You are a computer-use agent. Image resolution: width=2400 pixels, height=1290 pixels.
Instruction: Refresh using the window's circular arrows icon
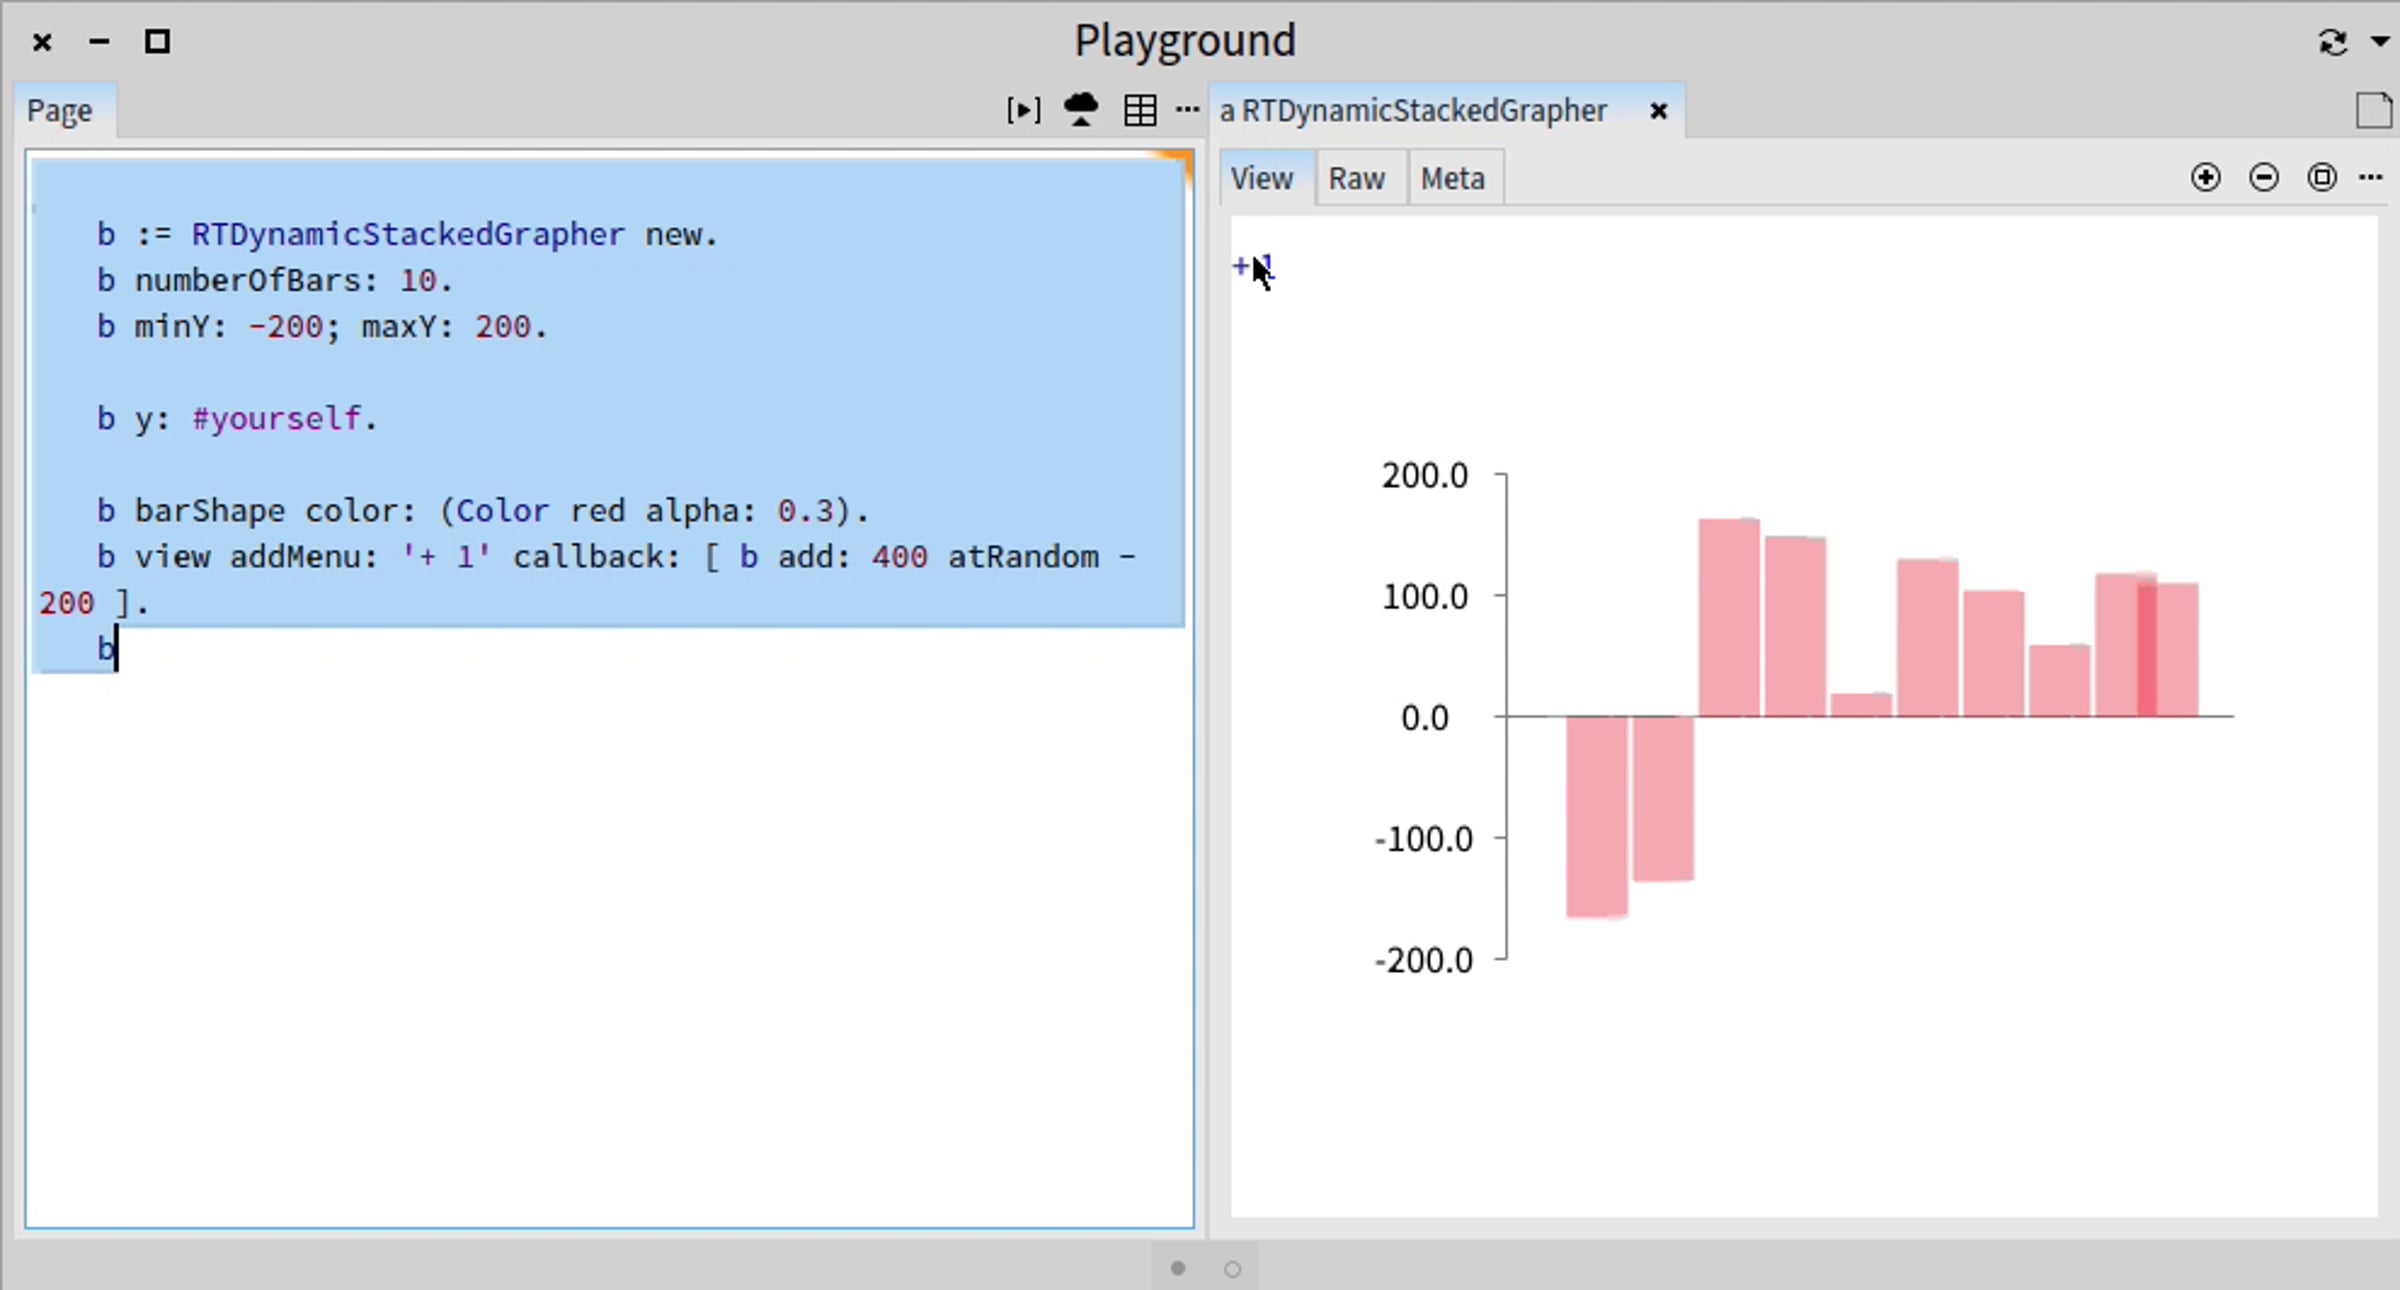(2333, 42)
